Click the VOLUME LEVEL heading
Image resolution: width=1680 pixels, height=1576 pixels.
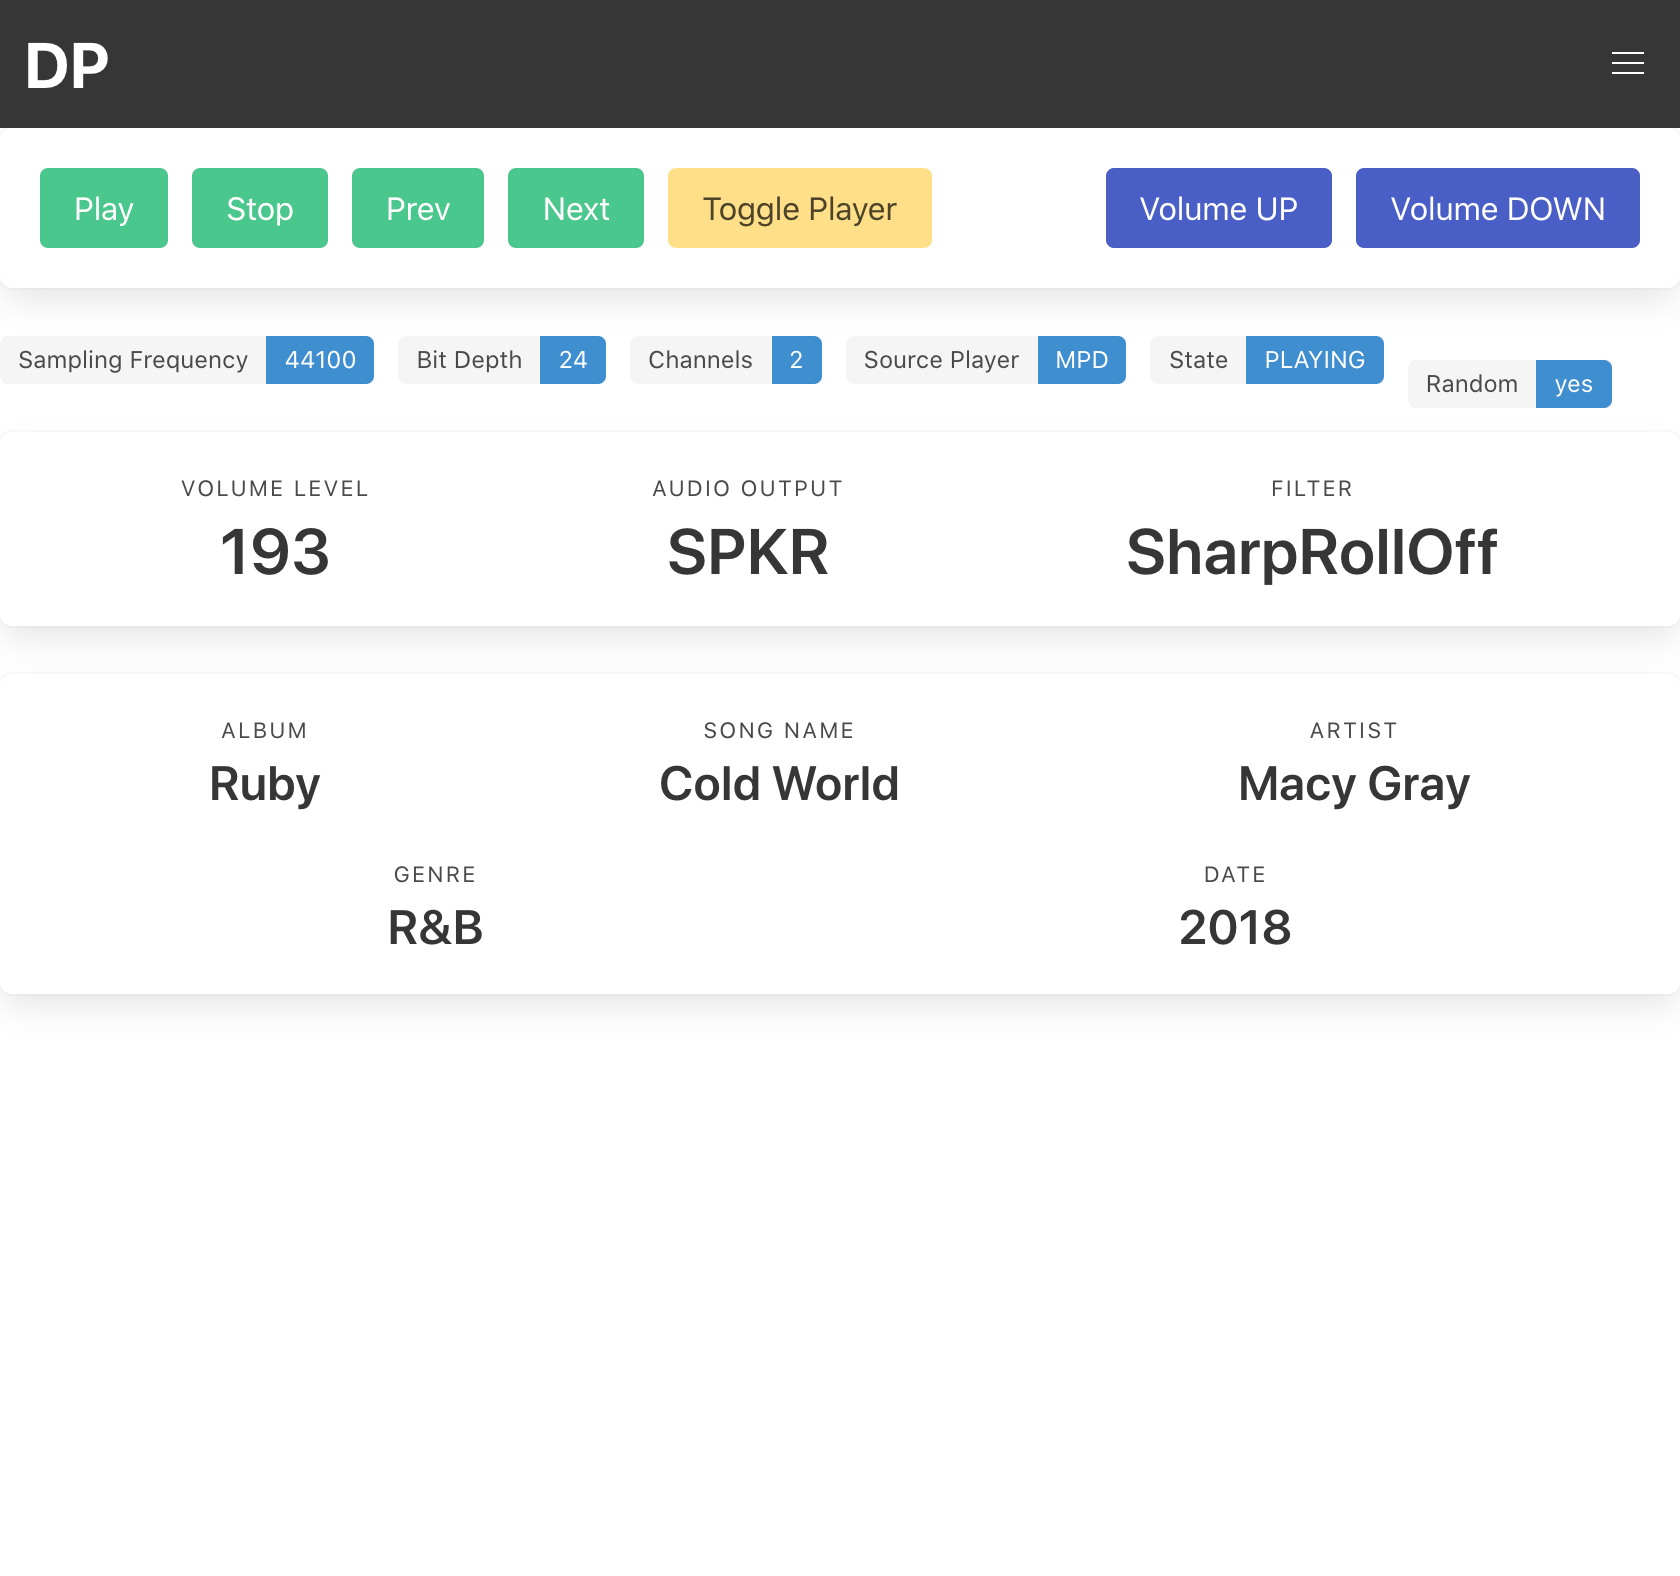275,489
